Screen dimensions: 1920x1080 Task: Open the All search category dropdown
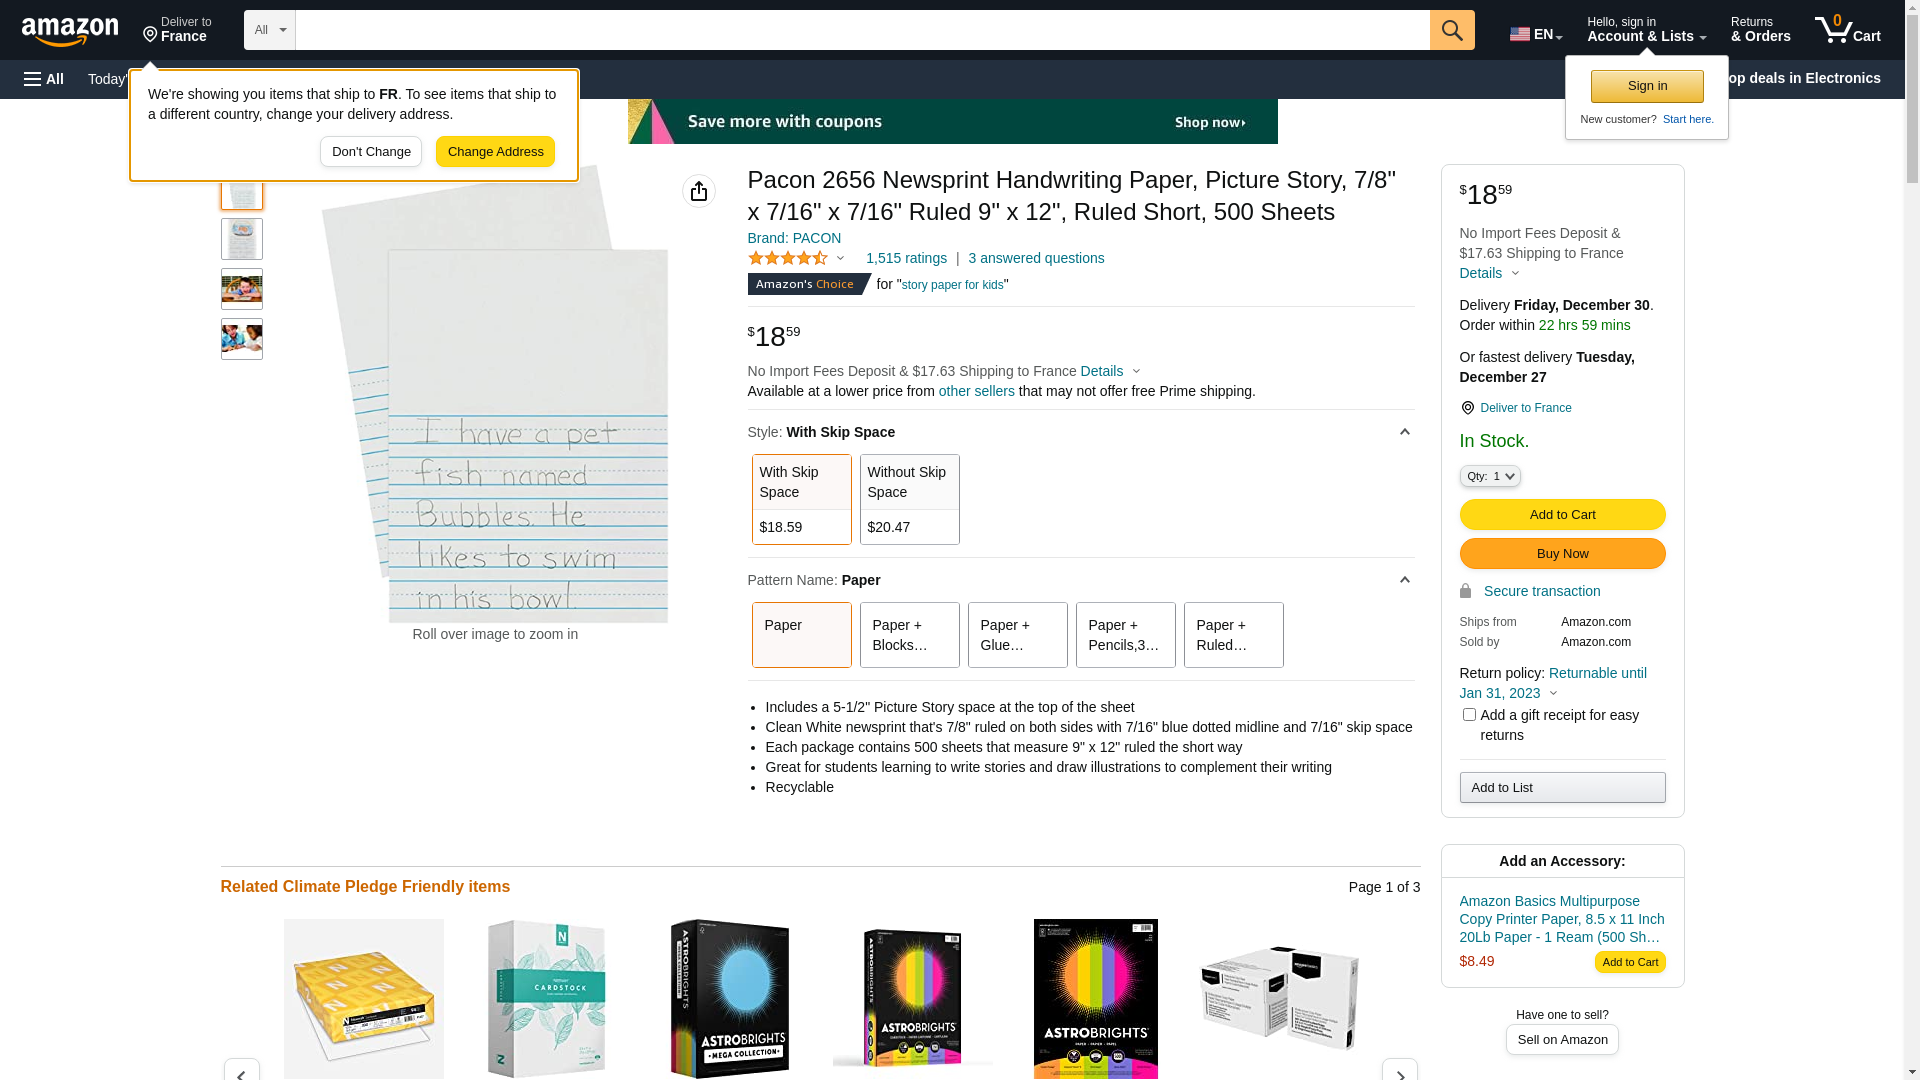point(270,30)
